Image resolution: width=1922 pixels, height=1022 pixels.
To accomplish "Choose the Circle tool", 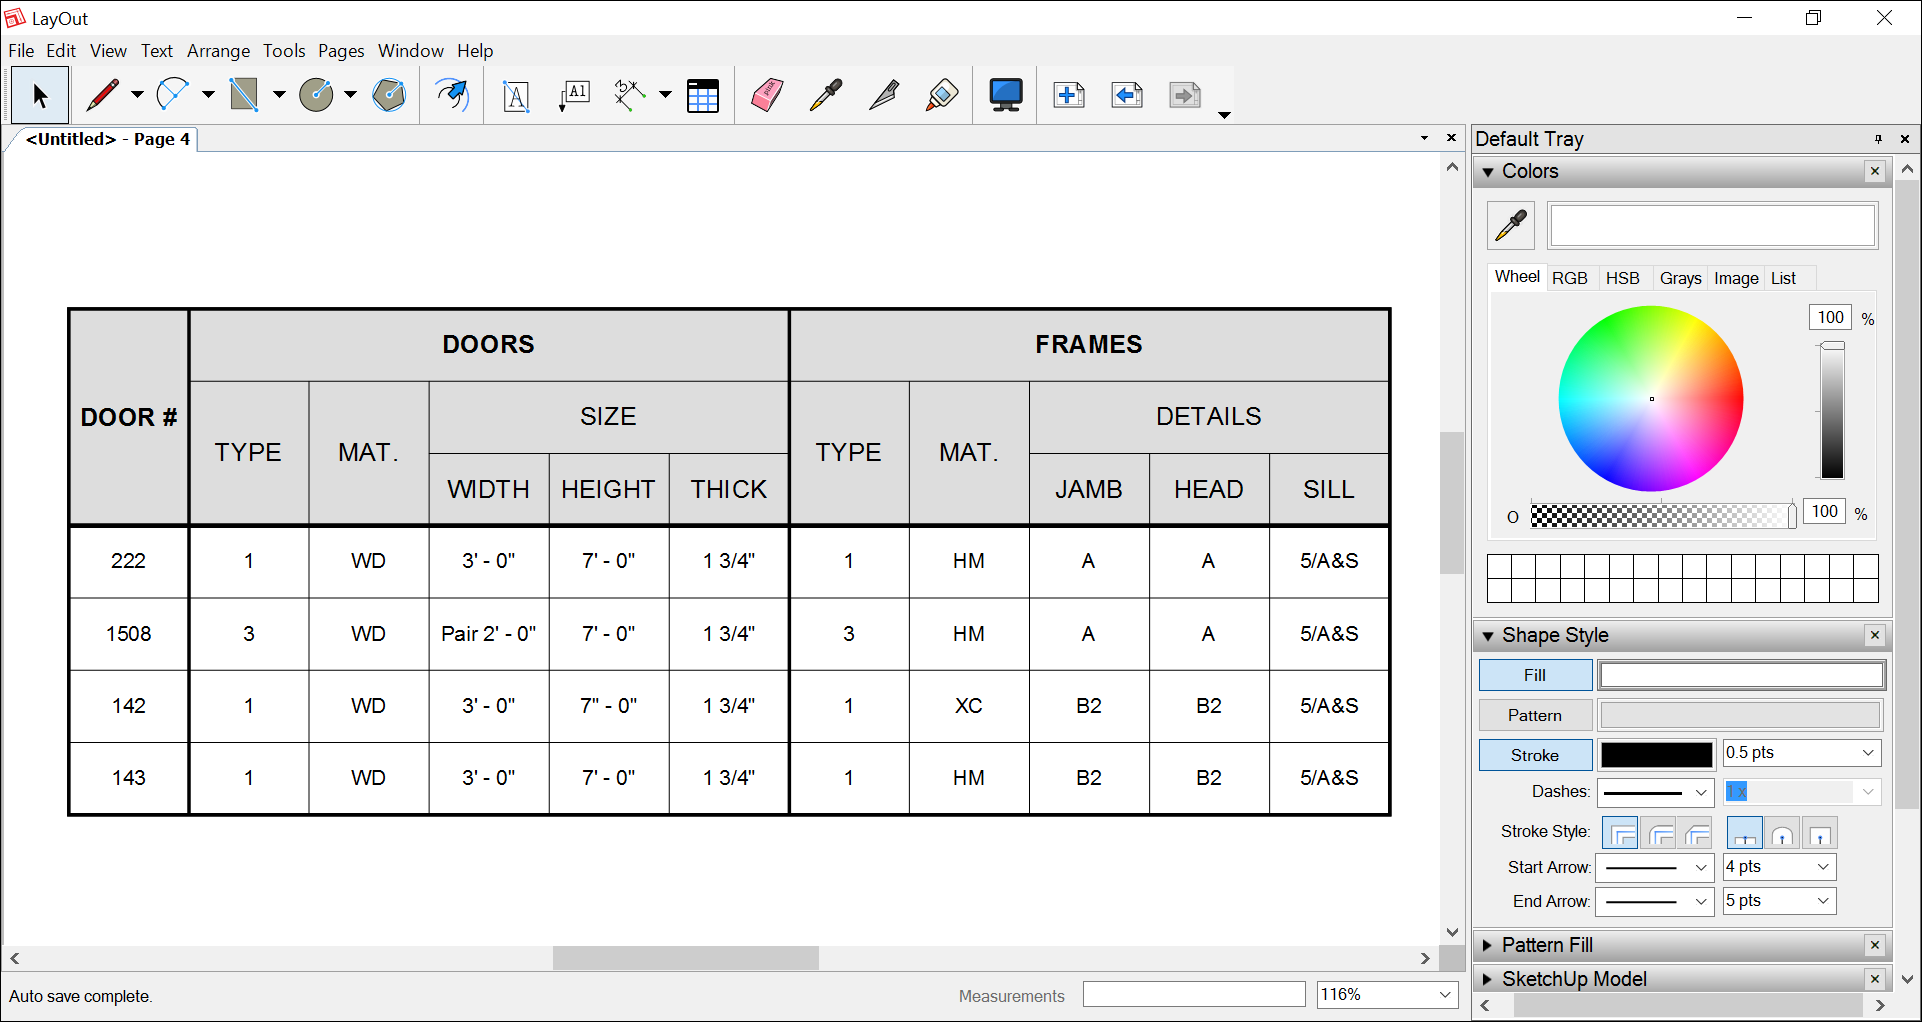I will pyautogui.click(x=317, y=94).
